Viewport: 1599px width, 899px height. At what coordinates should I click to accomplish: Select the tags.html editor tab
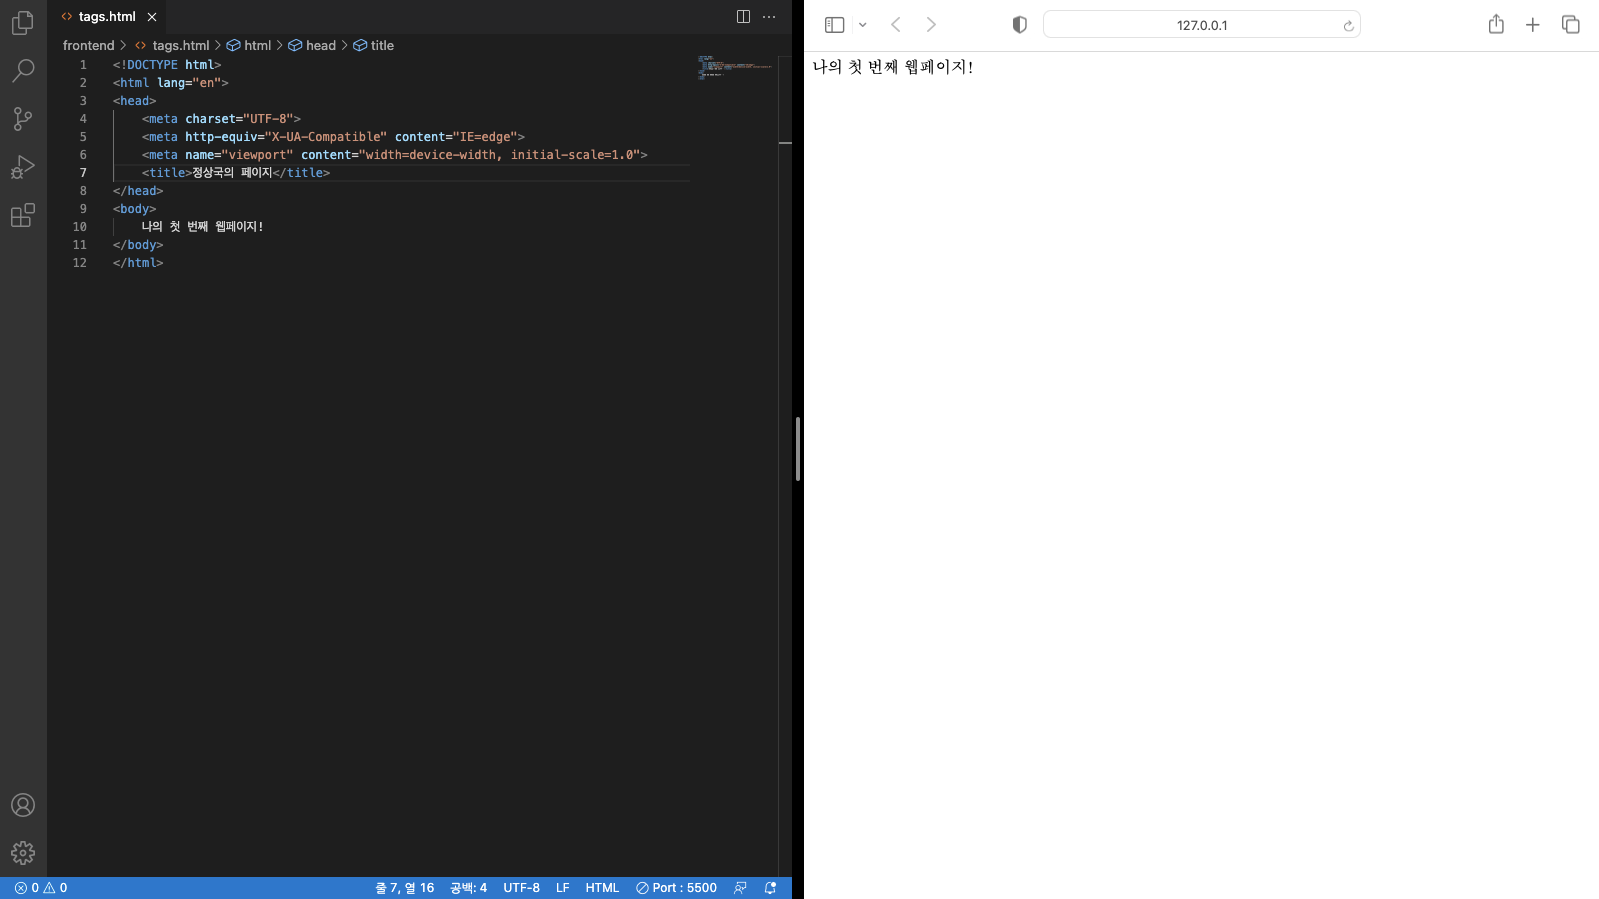point(107,17)
